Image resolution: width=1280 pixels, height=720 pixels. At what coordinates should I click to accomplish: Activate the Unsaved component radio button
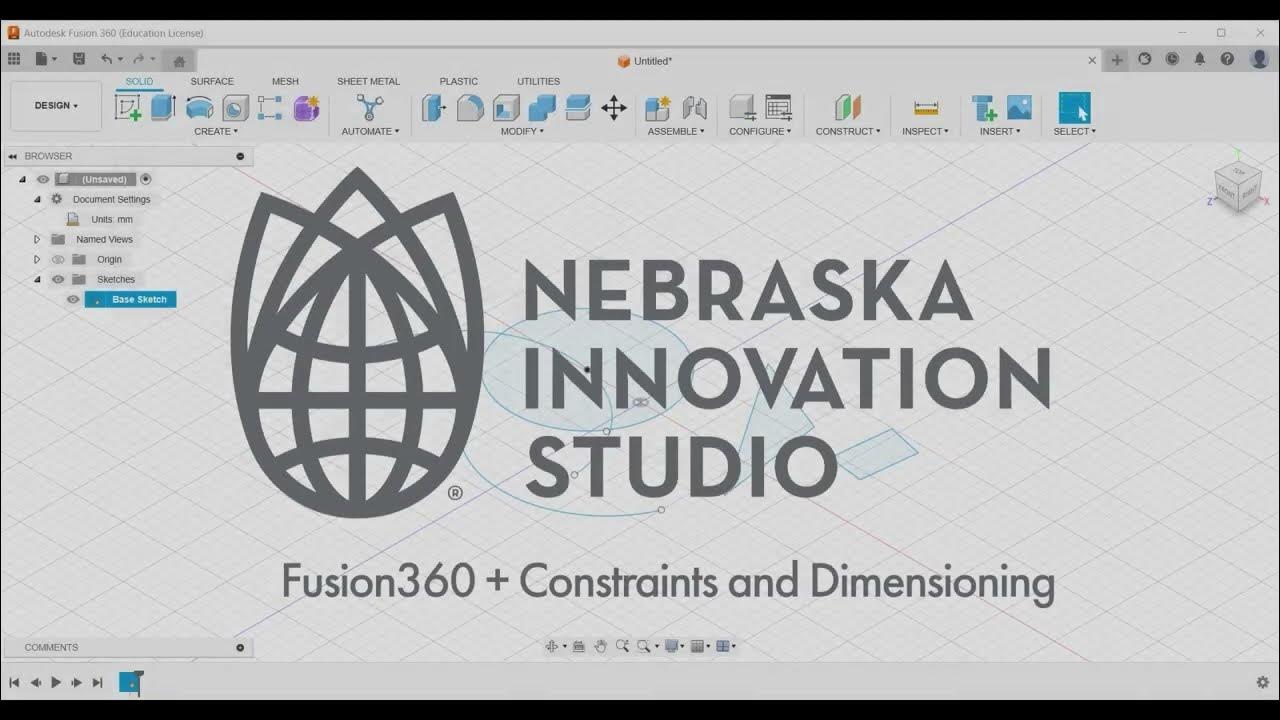click(x=146, y=179)
